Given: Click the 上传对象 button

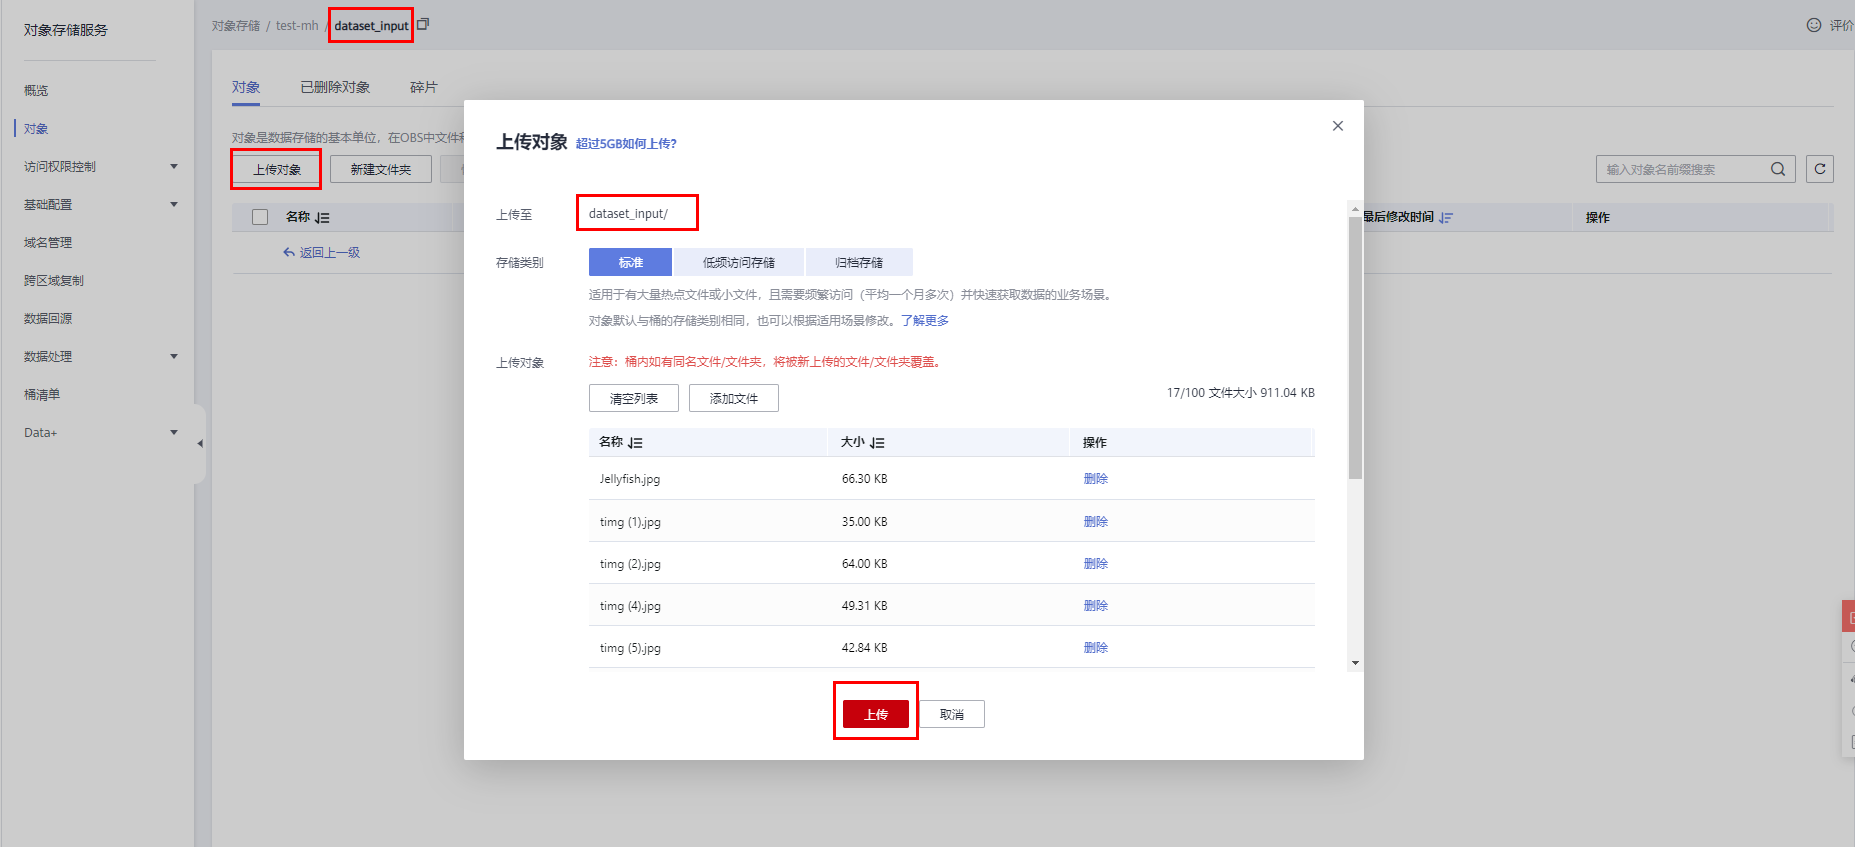Looking at the screenshot, I should point(277,169).
